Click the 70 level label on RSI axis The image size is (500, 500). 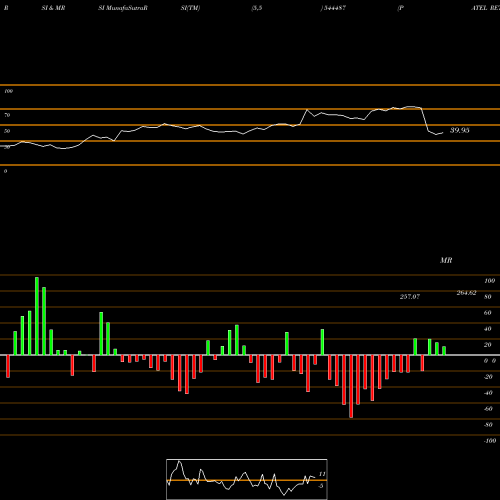tap(7, 115)
